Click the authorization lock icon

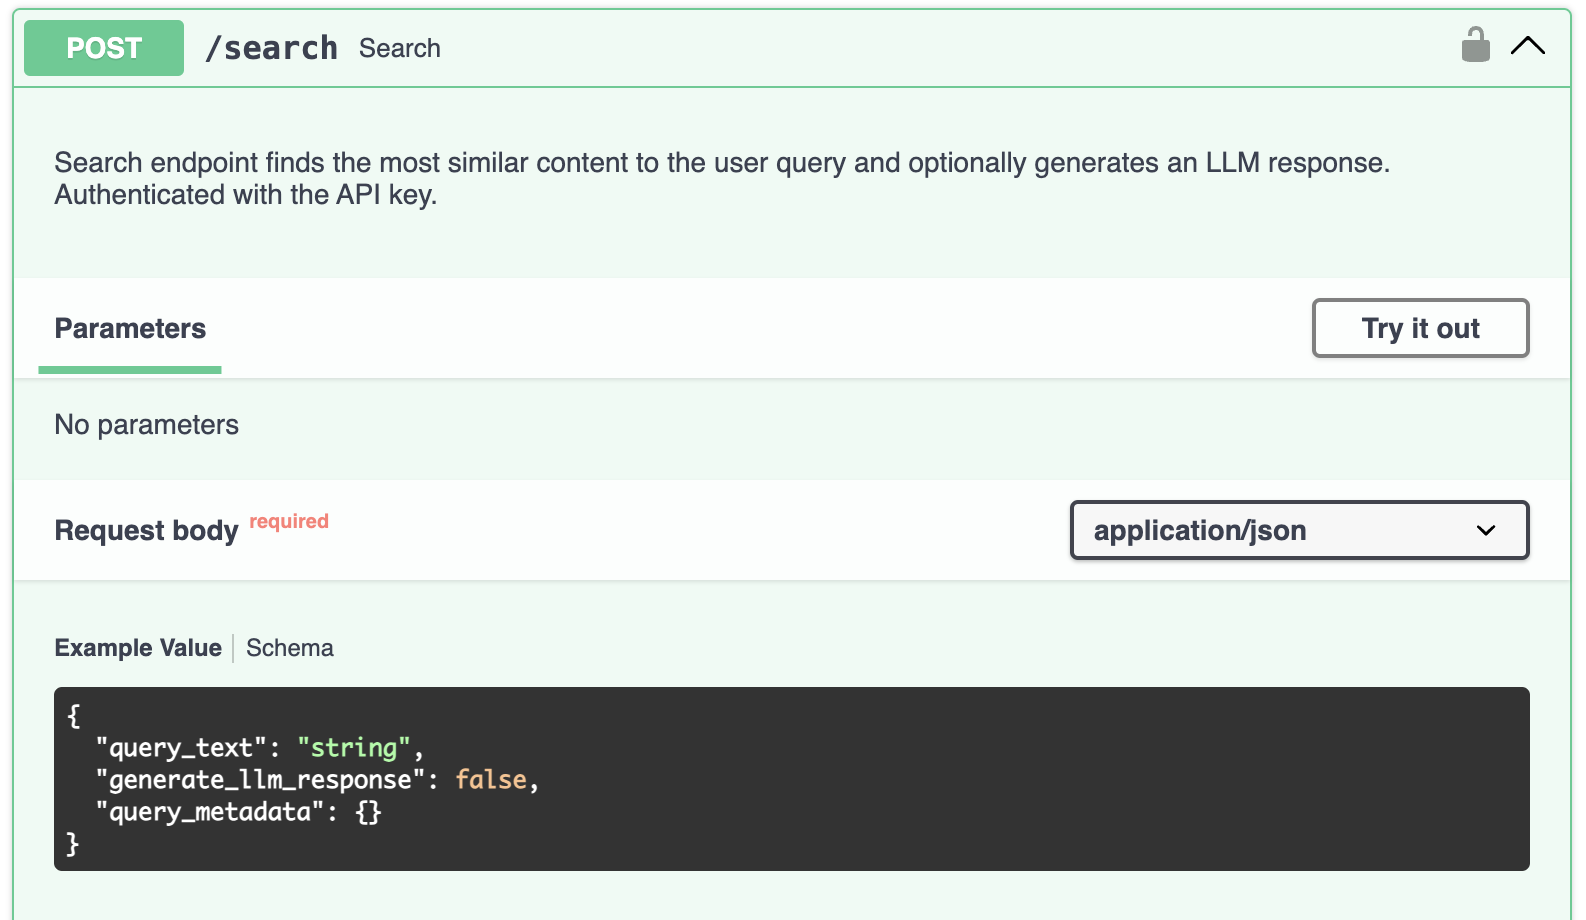point(1475,46)
